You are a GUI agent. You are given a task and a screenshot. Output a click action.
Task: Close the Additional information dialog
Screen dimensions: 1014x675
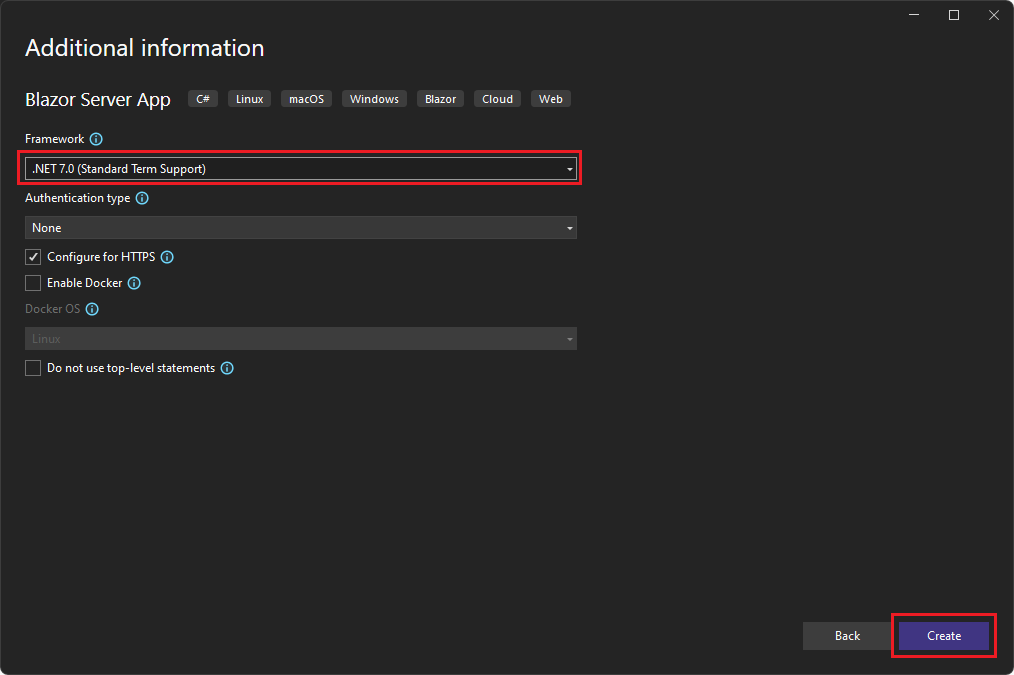coord(991,15)
